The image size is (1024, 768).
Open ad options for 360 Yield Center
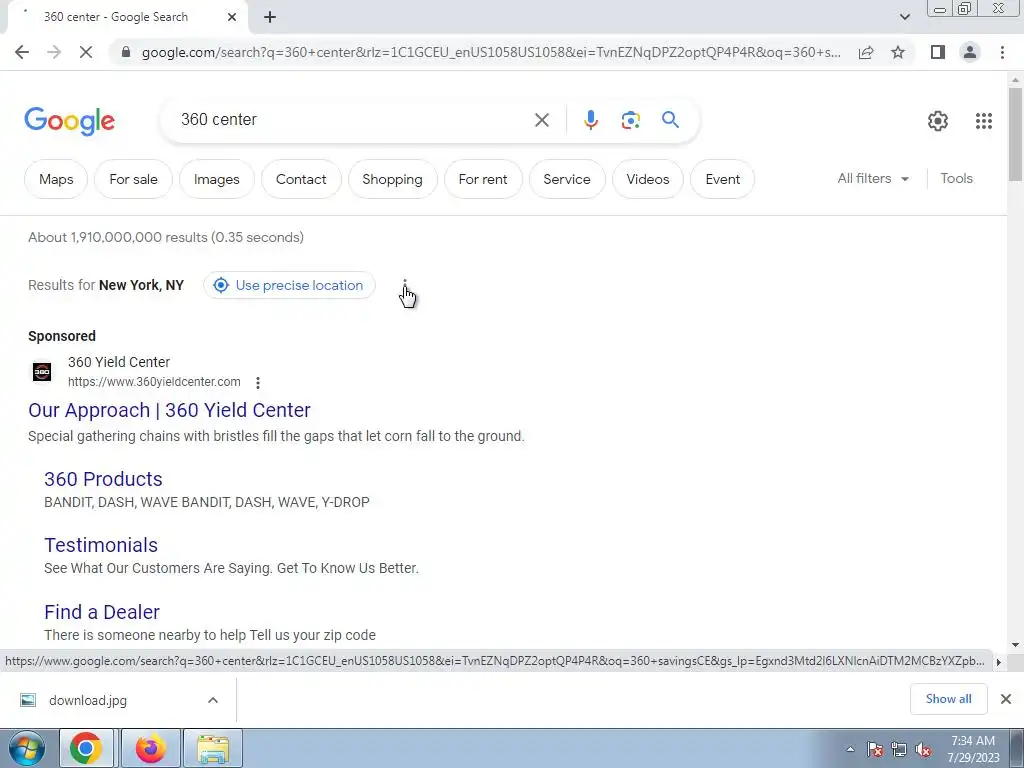[x=258, y=383]
